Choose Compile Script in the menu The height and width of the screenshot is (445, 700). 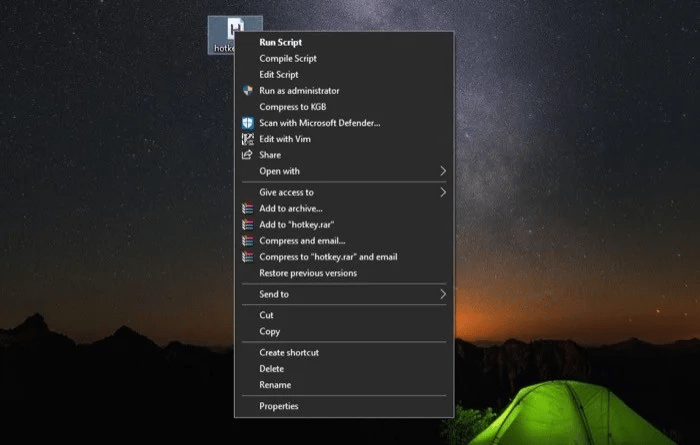287,59
